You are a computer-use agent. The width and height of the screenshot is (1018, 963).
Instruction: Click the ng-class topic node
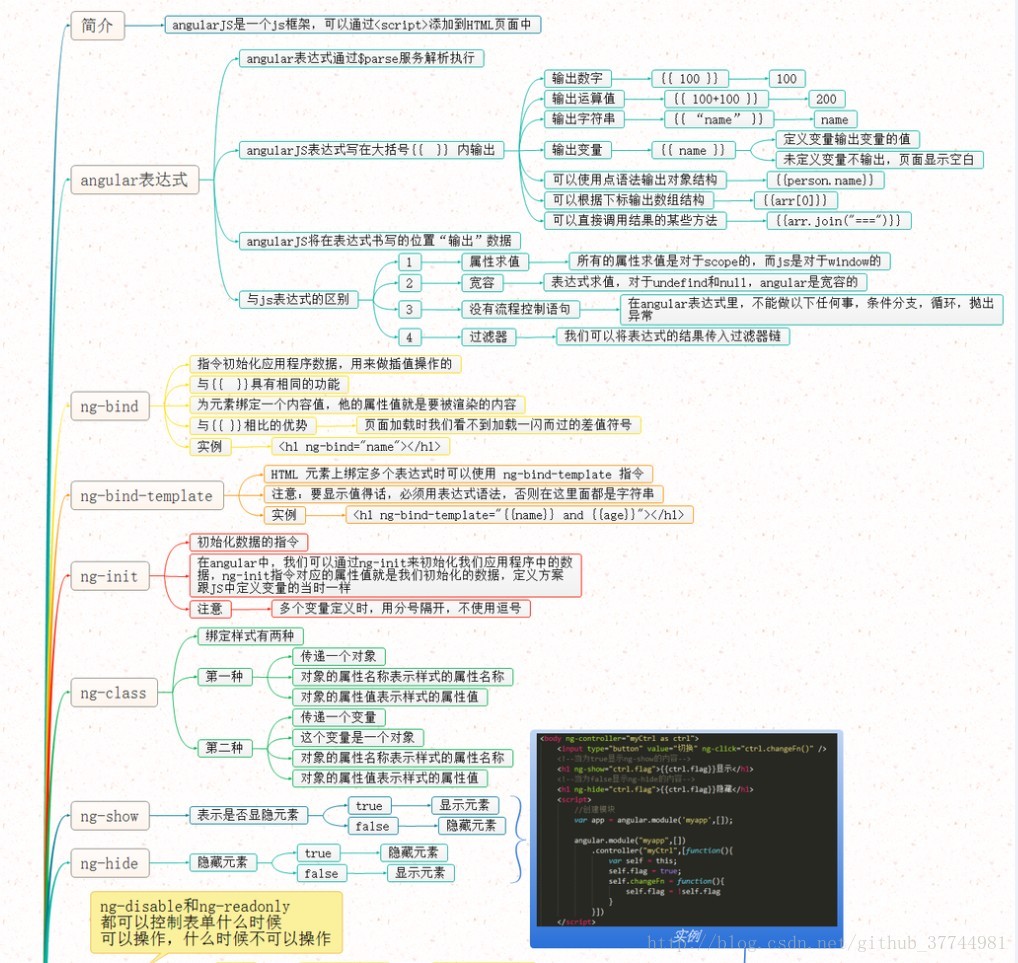pyautogui.click(x=114, y=693)
